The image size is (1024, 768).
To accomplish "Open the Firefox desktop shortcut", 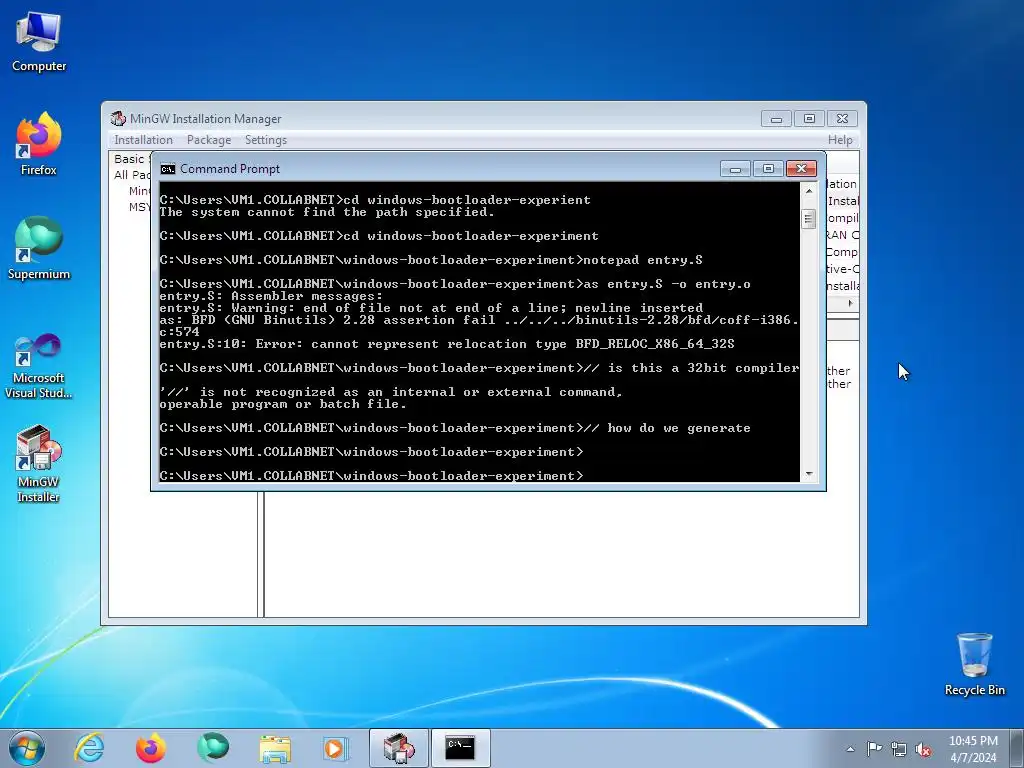I will 39,144.
